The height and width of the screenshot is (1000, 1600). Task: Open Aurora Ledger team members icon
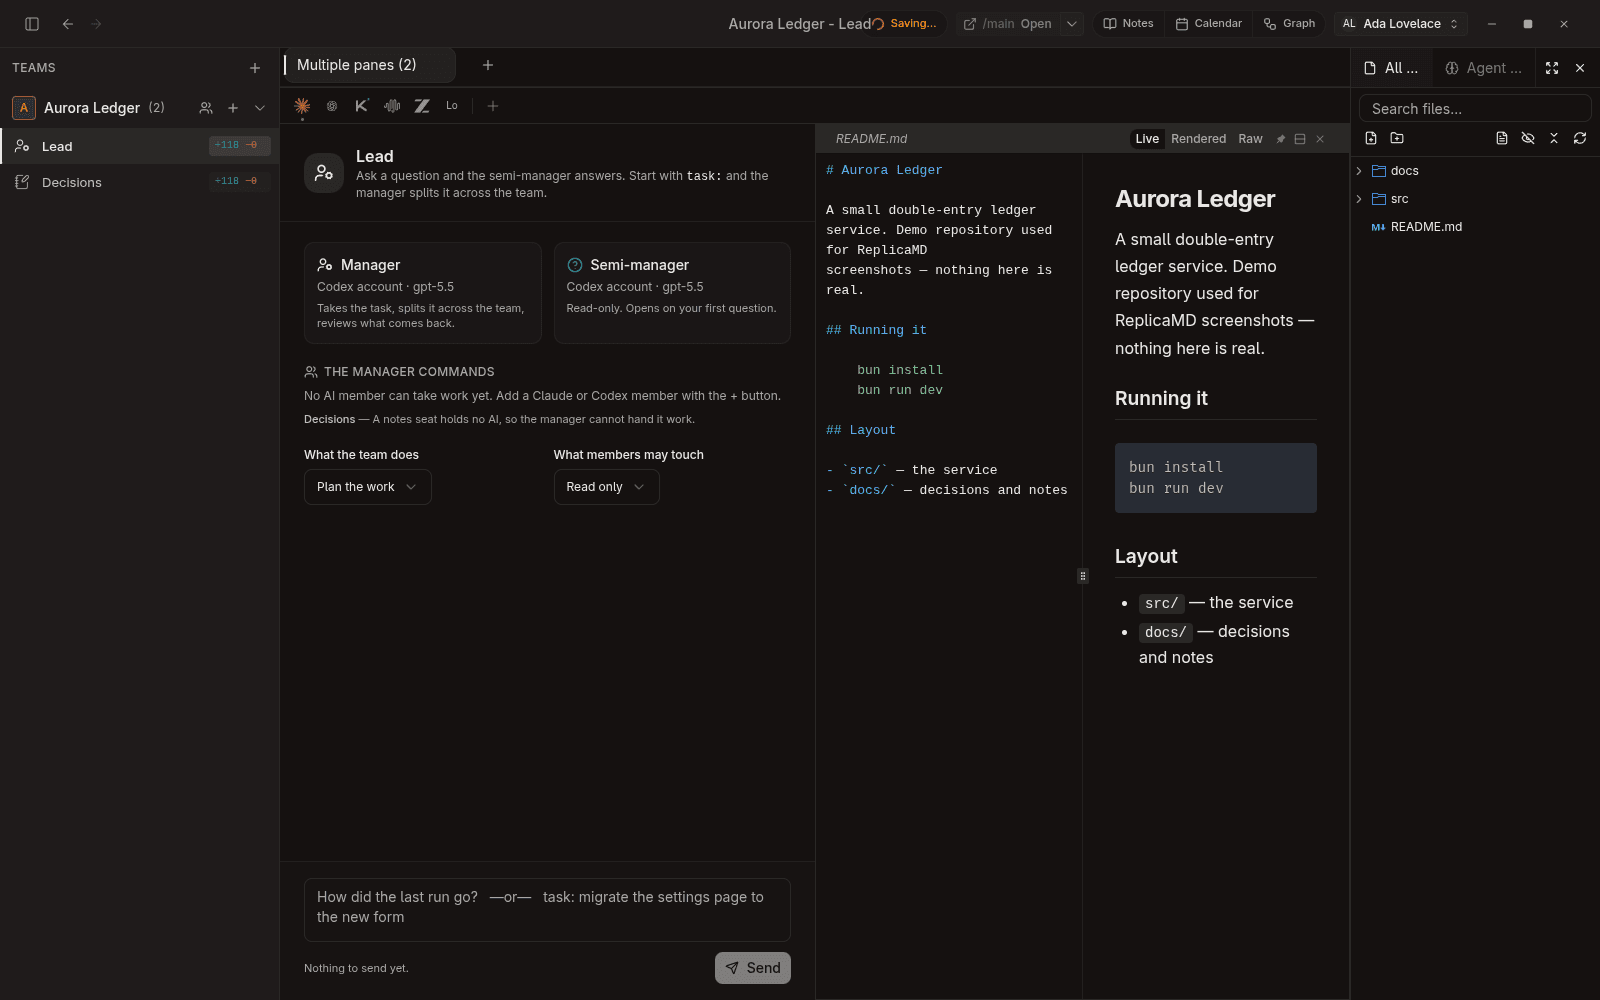206,108
